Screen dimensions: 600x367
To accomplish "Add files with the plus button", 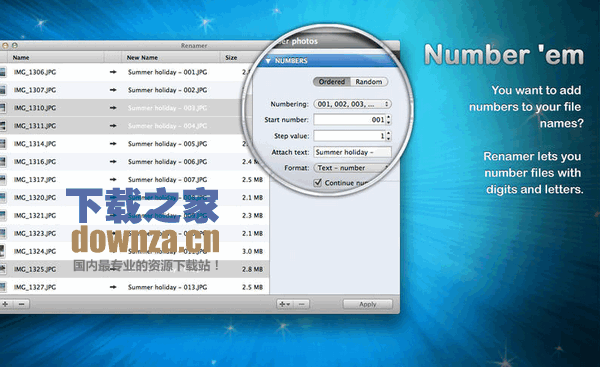I will [x=5, y=304].
